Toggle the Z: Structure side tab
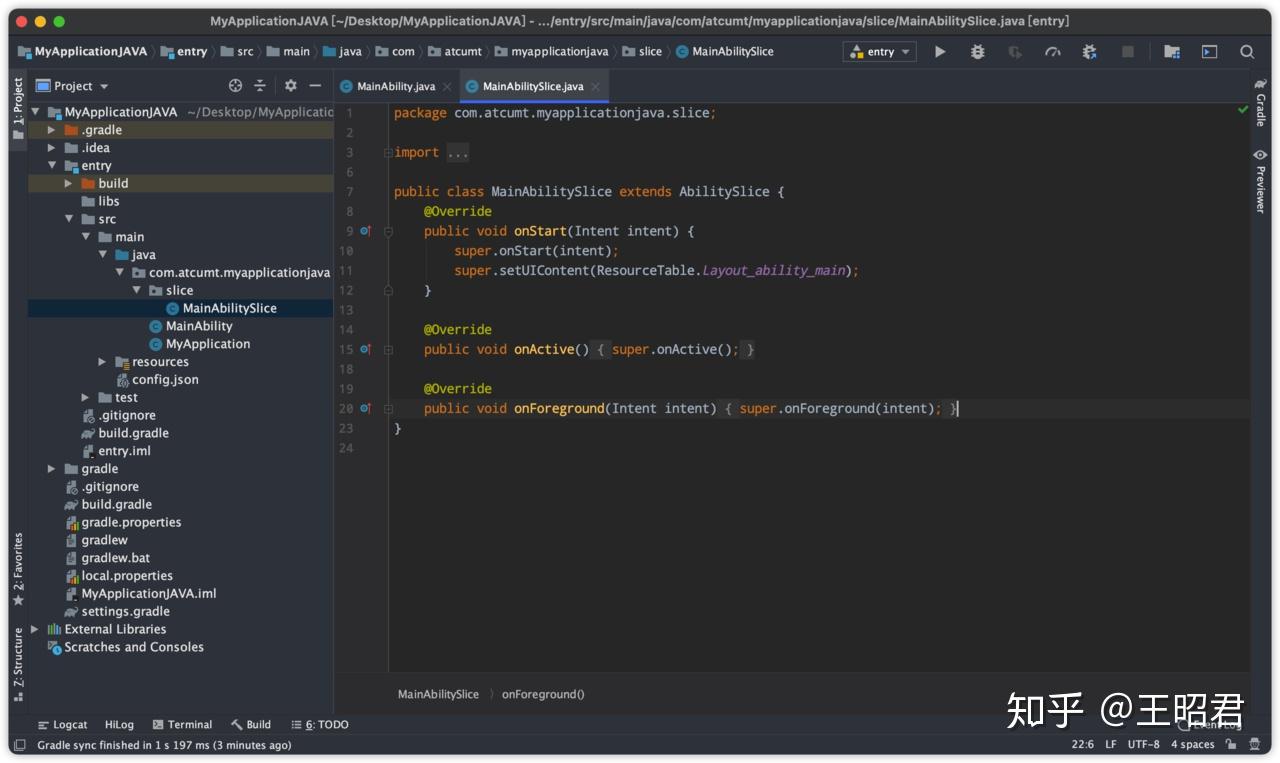 tap(18, 664)
